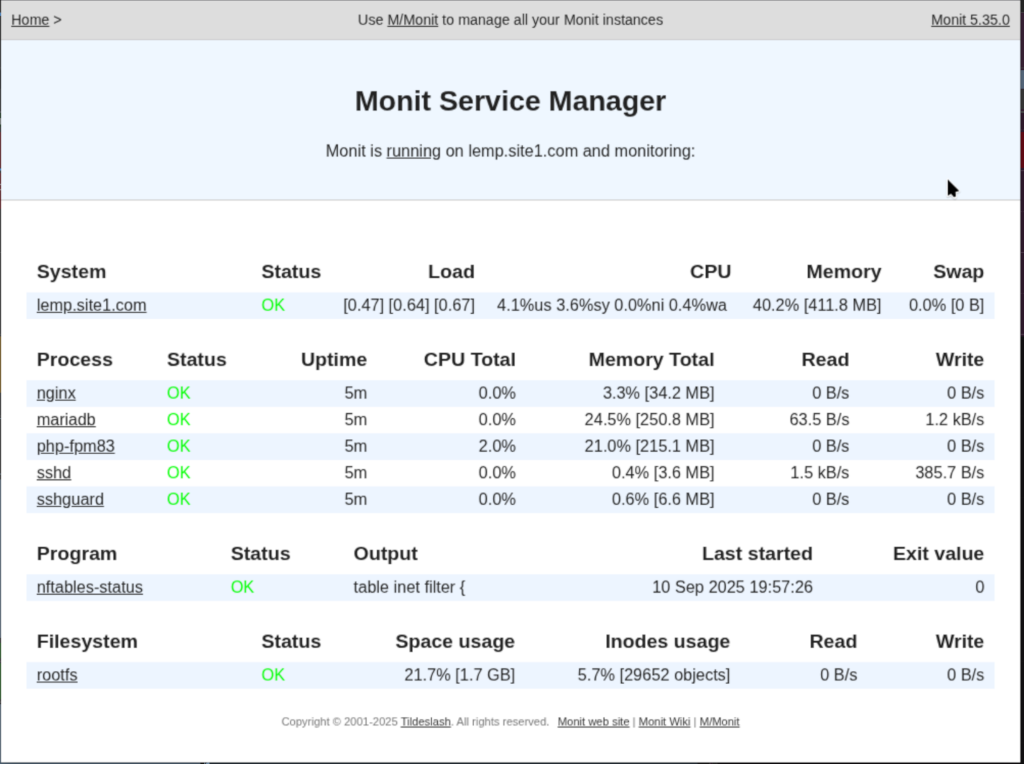Open the lemp.site1.com system details

91,306
